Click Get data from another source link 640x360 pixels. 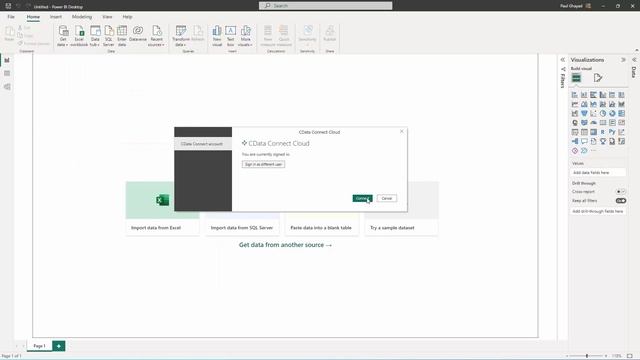[x=285, y=245]
